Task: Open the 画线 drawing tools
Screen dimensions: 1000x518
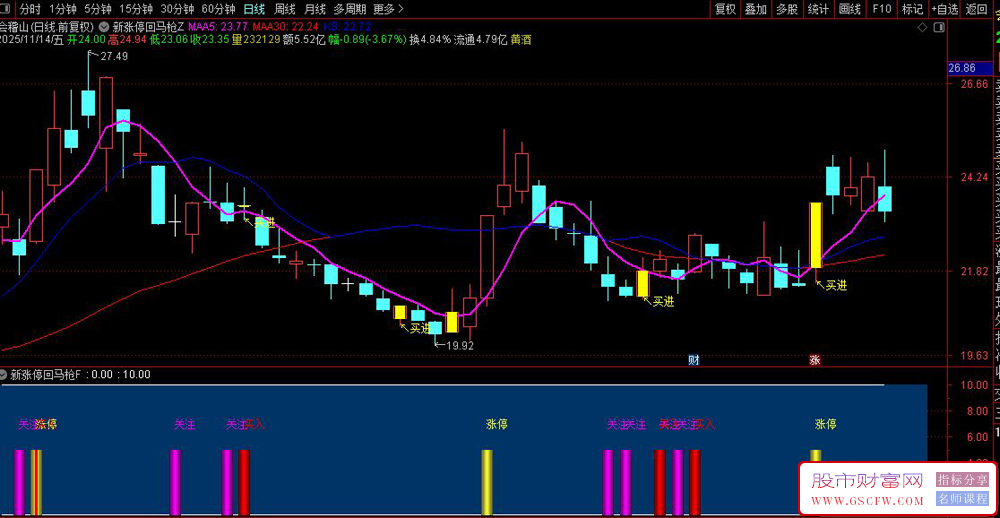Action: coord(850,9)
